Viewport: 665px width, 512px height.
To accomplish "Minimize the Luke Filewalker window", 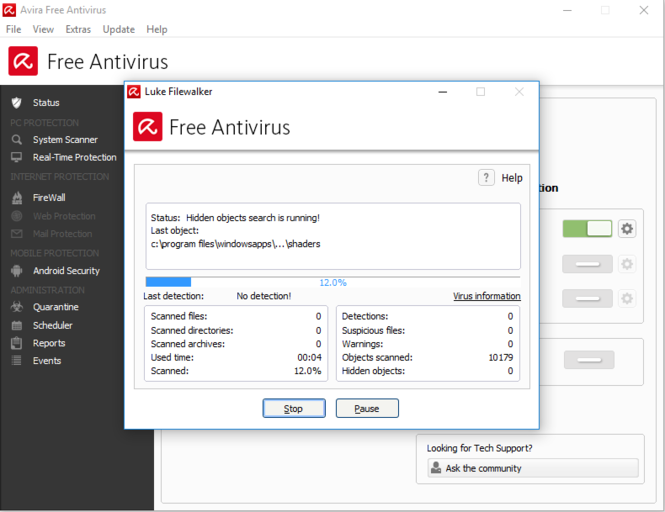I will 443,92.
